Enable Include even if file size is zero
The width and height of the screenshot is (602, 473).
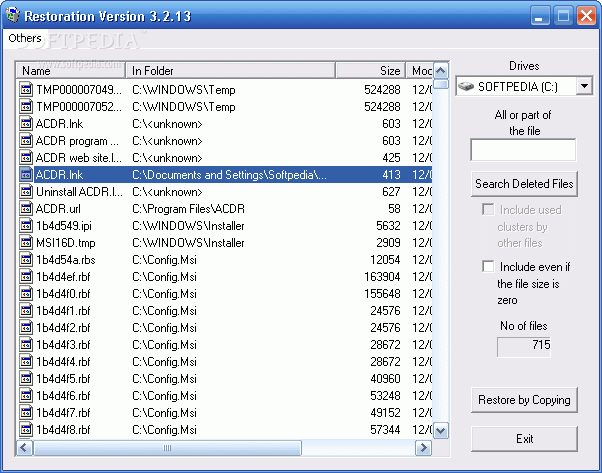tap(488, 267)
